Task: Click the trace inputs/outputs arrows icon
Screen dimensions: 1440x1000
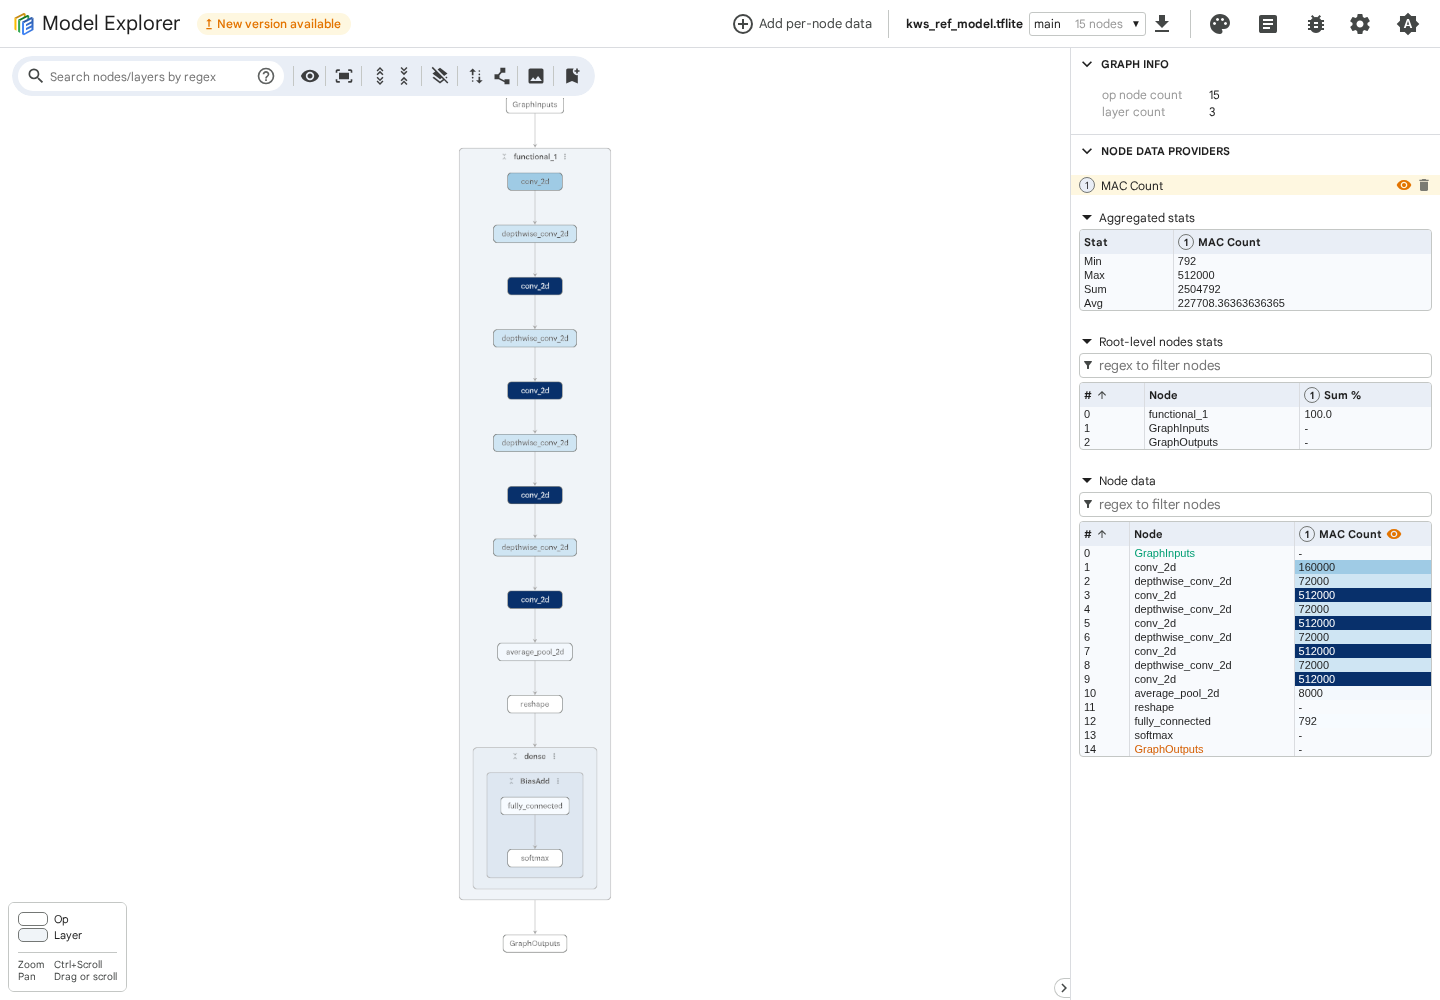Action: point(476,76)
